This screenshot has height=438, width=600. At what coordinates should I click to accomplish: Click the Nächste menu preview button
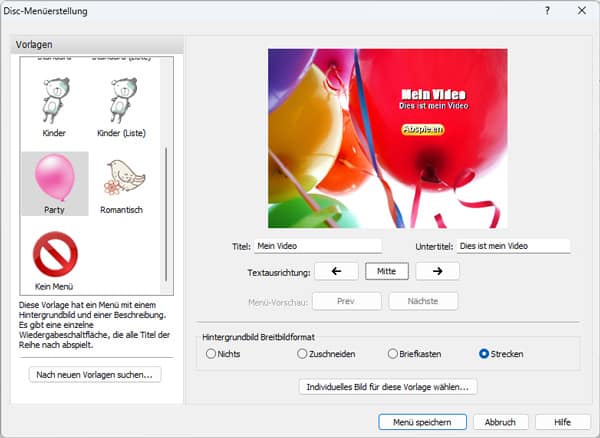[x=423, y=301]
